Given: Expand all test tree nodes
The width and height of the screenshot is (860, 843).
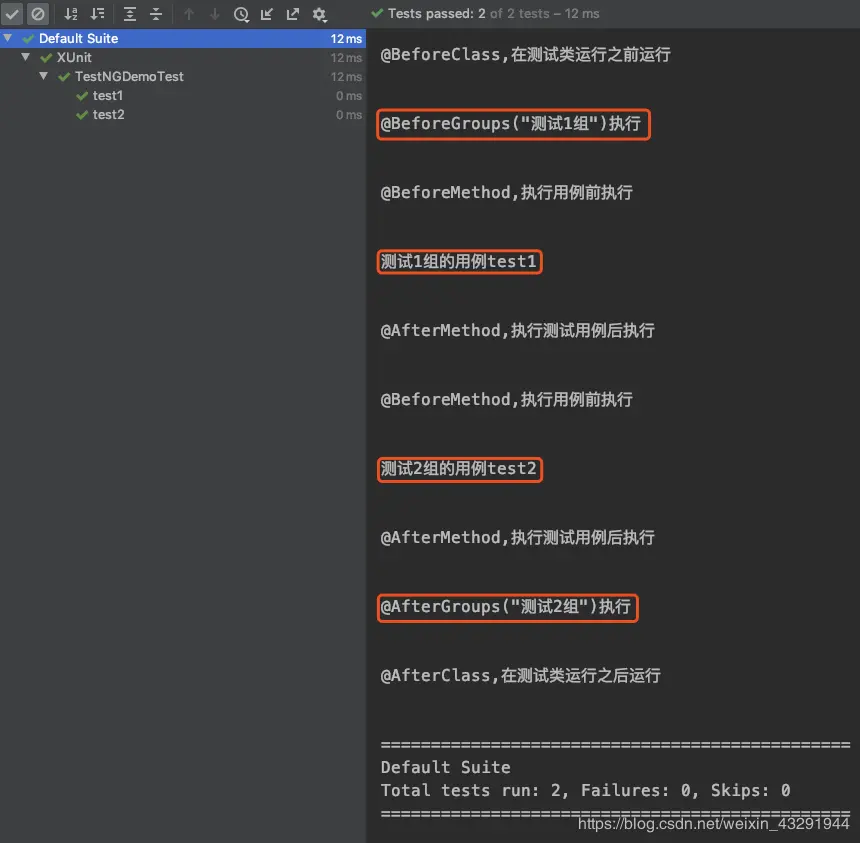Looking at the screenshot, I should 129,14.
